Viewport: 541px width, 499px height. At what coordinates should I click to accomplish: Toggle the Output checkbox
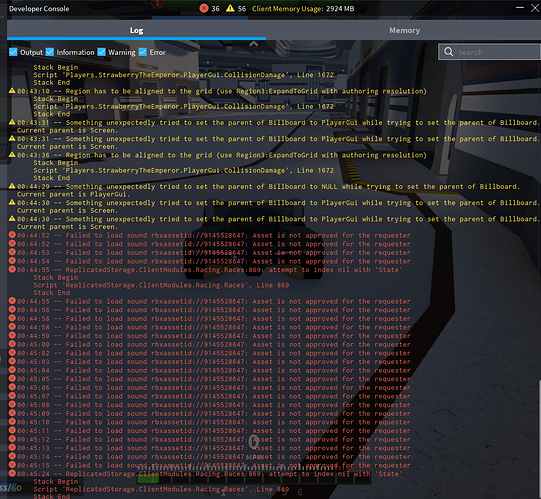(13, 52)
